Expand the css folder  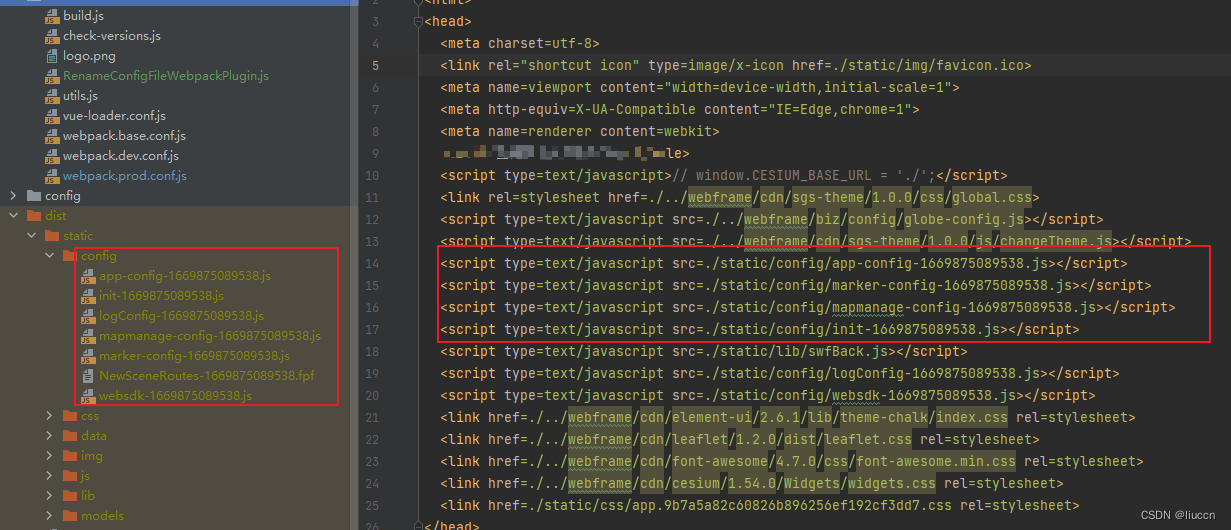[x=49, y=416]
